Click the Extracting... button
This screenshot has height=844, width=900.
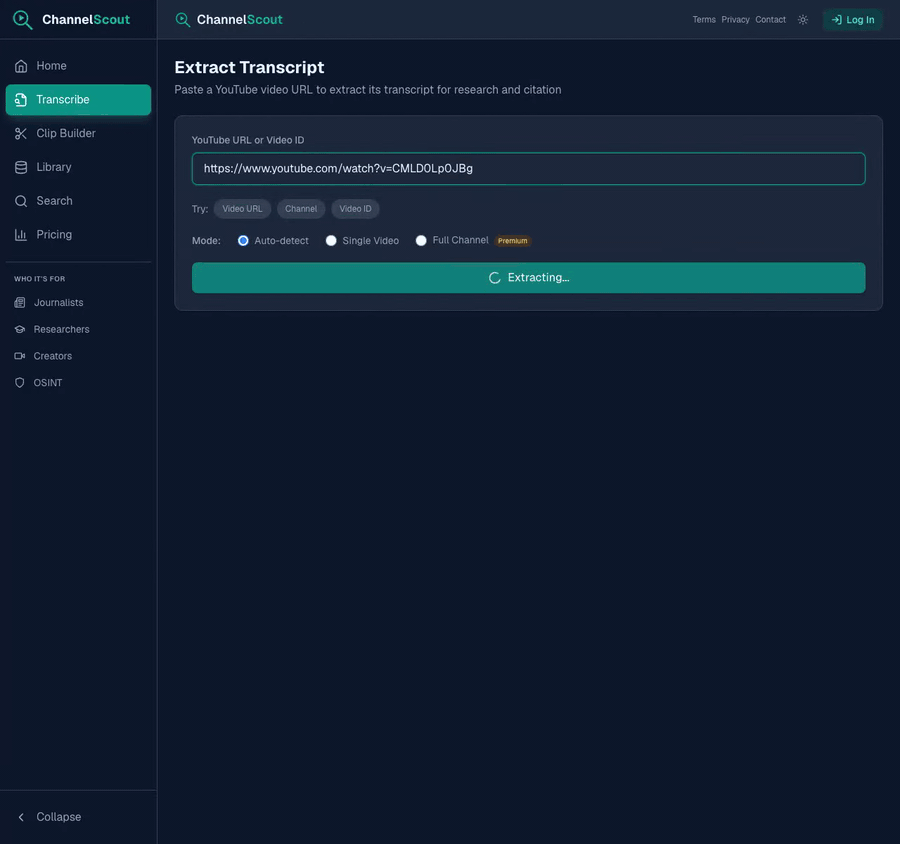pyautogui.click(x=529, y=278)
